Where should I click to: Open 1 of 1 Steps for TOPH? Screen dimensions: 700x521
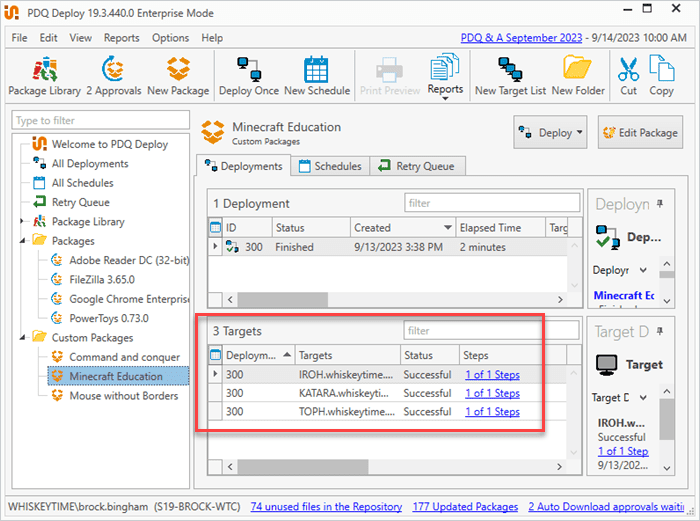492,412
